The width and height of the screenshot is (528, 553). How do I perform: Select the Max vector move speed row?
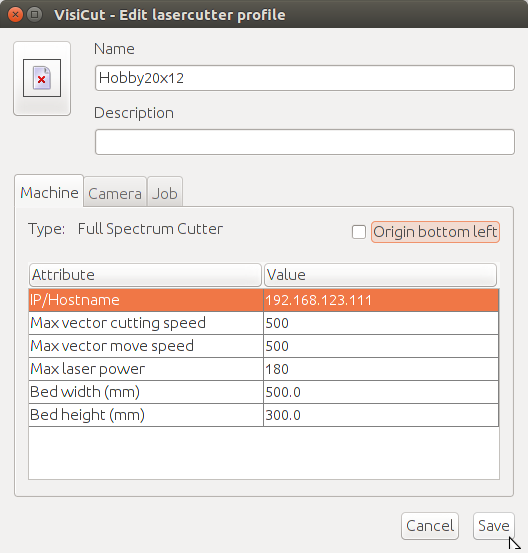[x=263, y=346]
